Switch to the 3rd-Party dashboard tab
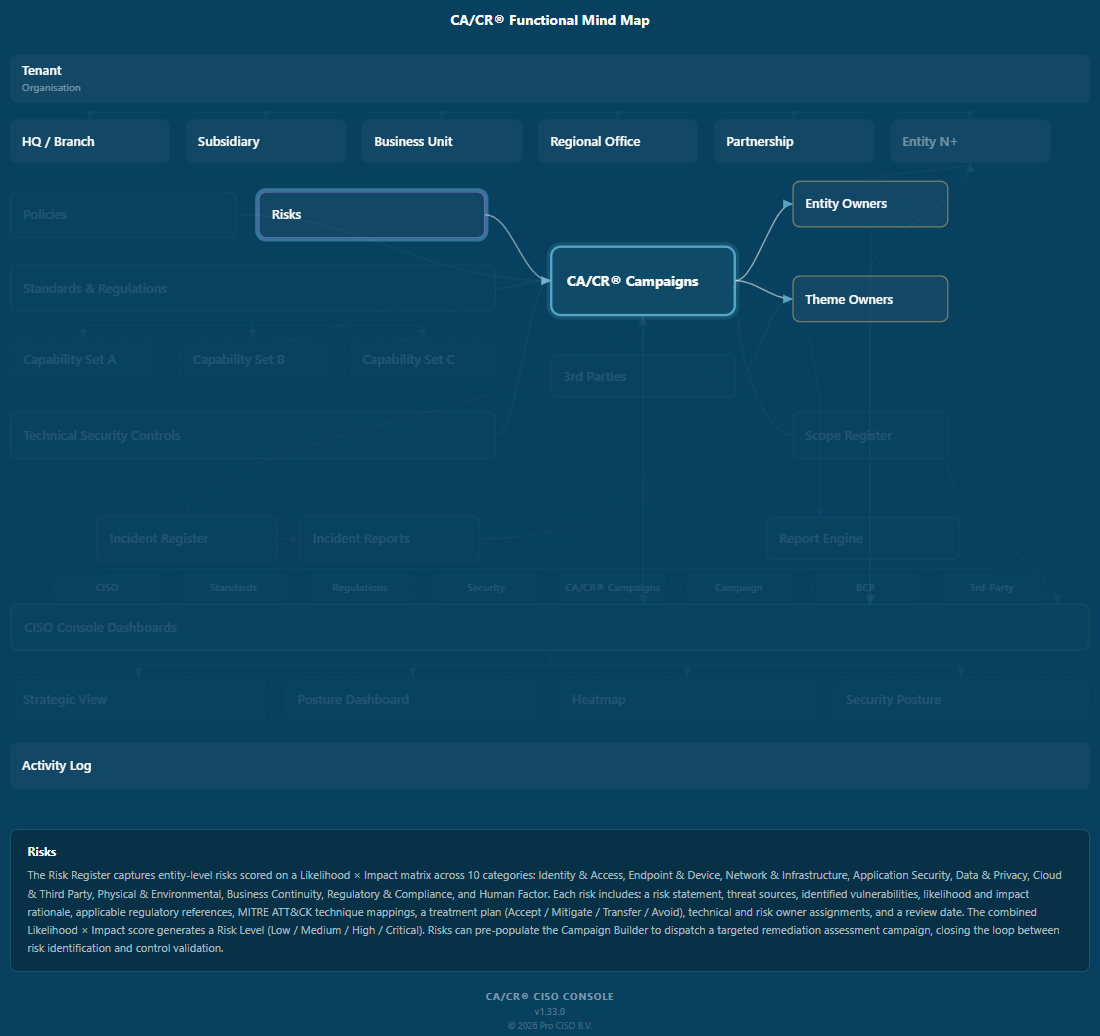 (x=991, y=588)
